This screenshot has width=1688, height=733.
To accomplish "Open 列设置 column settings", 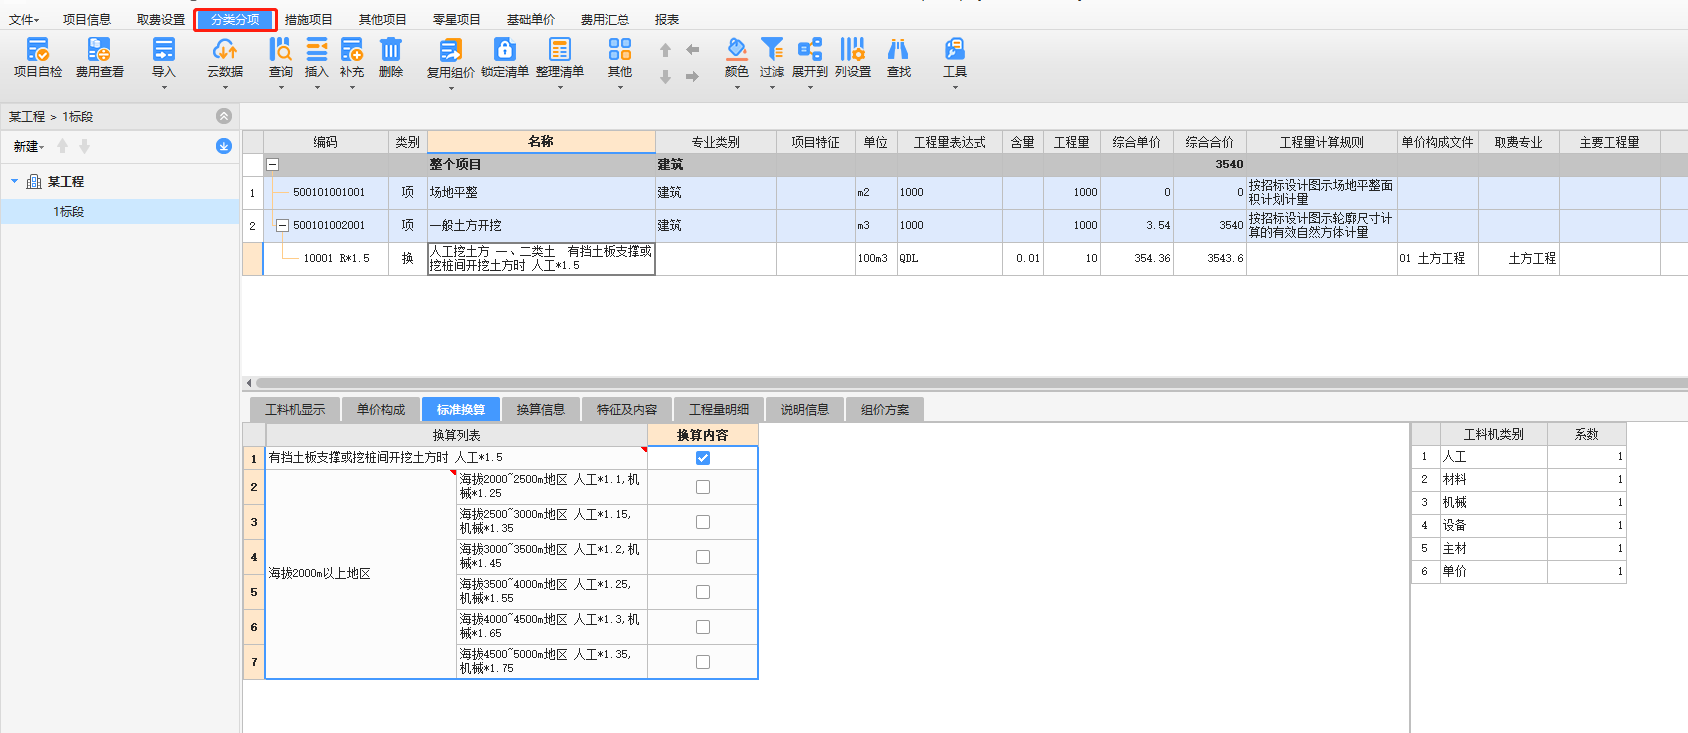I will (x=852, y=50).
